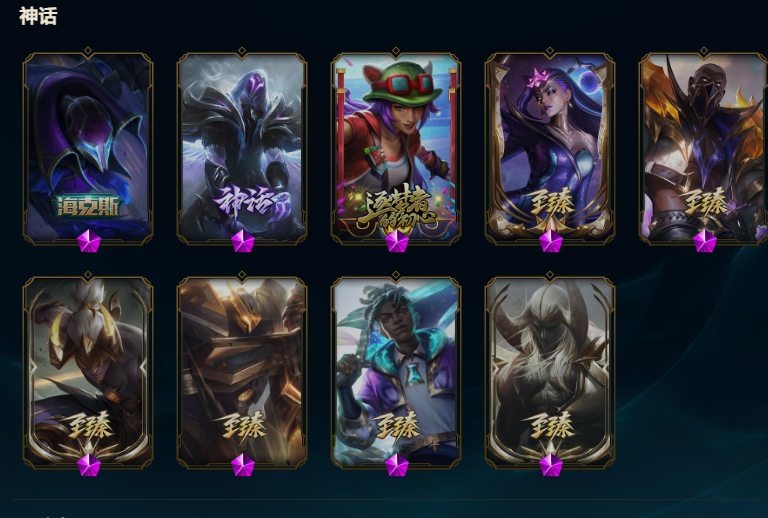Open the 至臻 pale horned figure with long white hair
This screenshot has width=768, height=518.
tap(550, 371)
